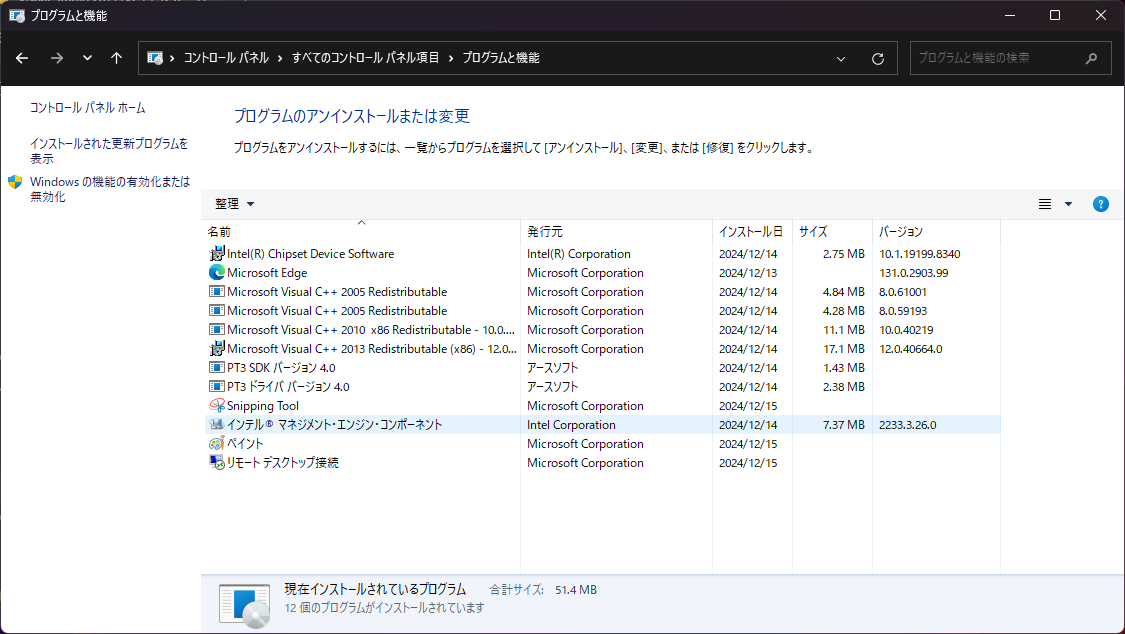
Task: Select Microsoft Visual C++ 2010 x86 Redistributable
Action: 371,330
